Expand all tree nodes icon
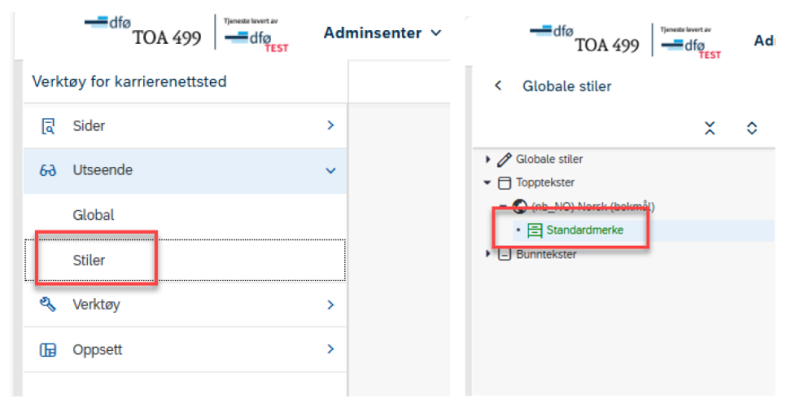Image resolution: width=800 pixels, height=408 pixels. pos(752,128)
